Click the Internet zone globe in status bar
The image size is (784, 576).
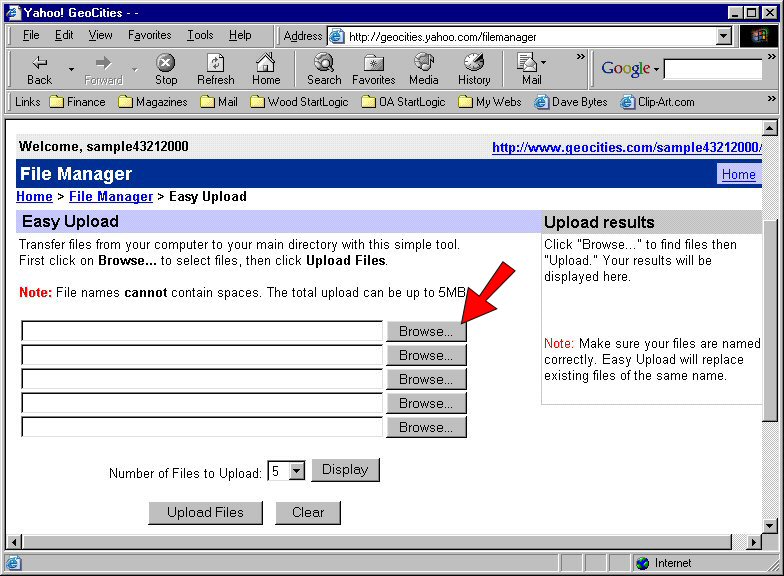(642, 564)
